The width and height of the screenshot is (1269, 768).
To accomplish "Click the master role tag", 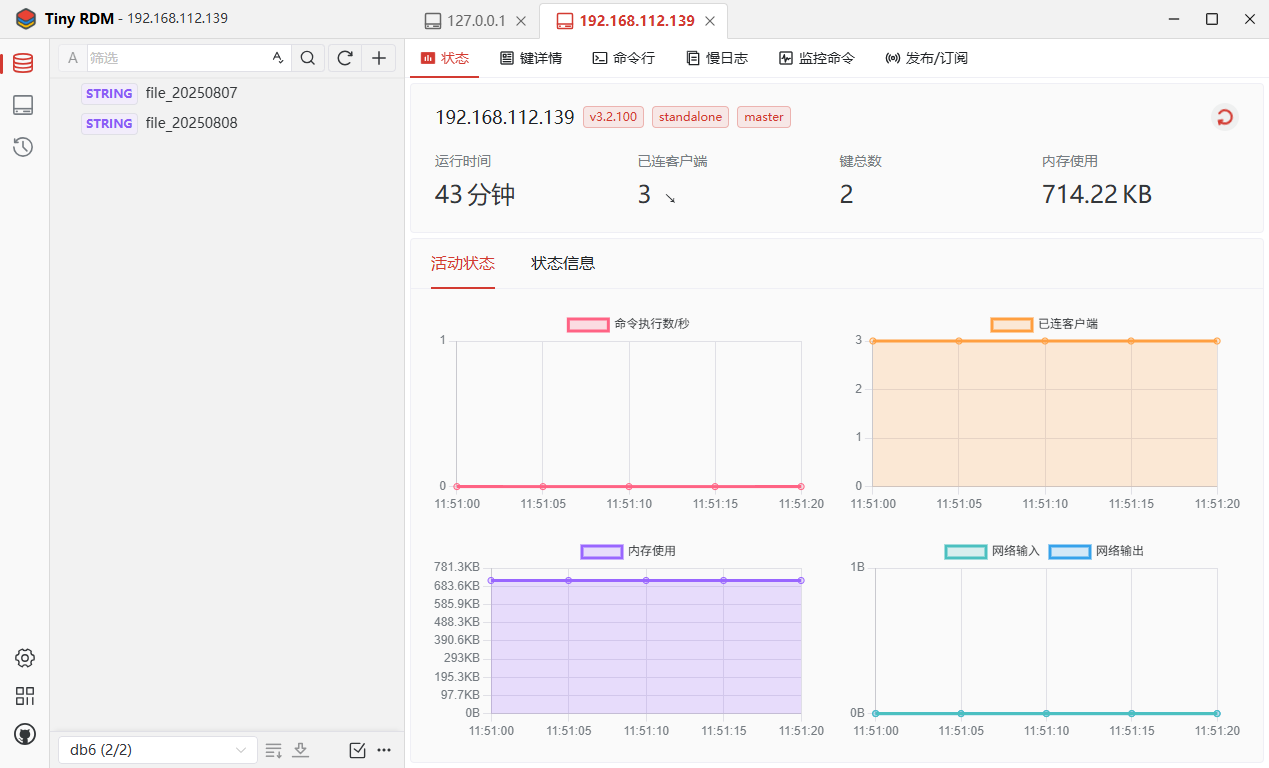I will [x=764, y=117].
